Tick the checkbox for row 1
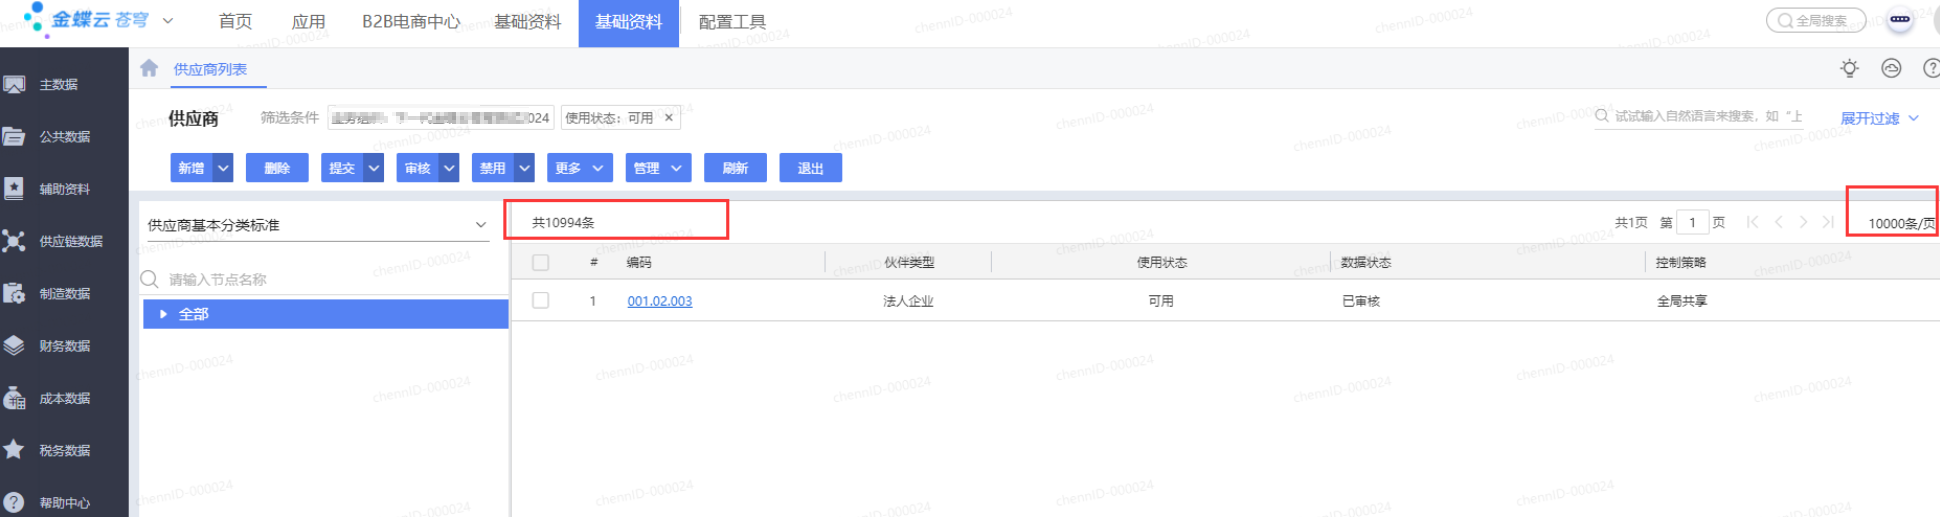 [541, 301]
